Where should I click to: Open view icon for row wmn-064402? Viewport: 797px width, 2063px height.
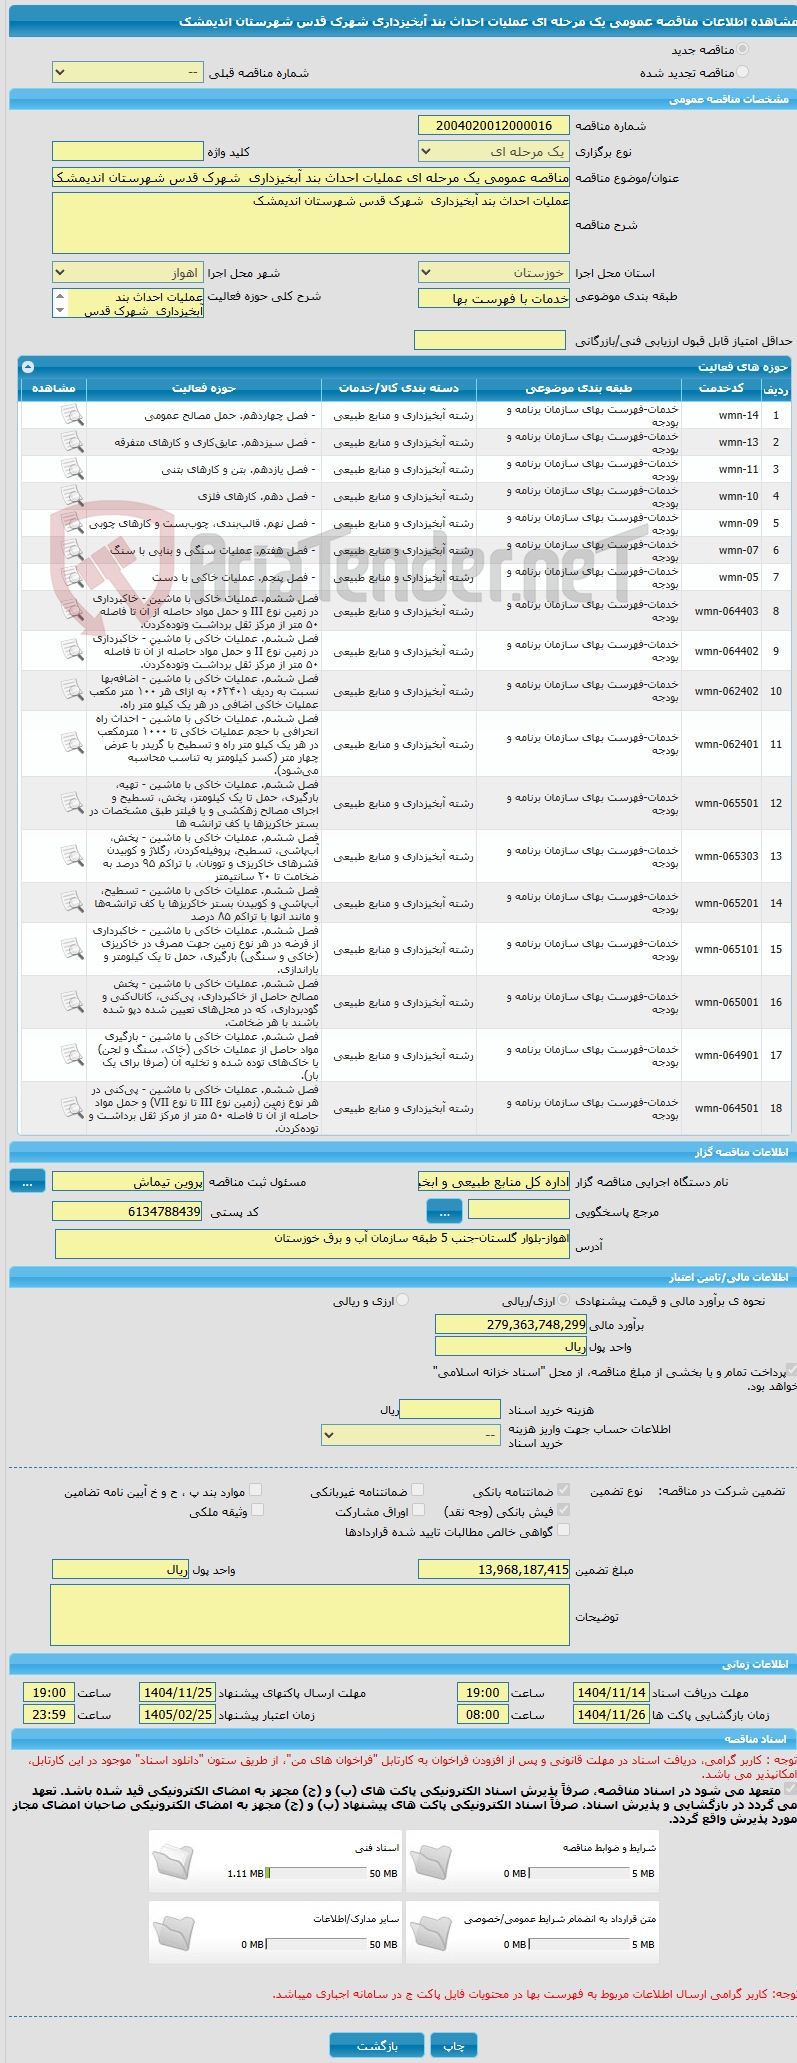pyautogui.click(x=72, y=650)
